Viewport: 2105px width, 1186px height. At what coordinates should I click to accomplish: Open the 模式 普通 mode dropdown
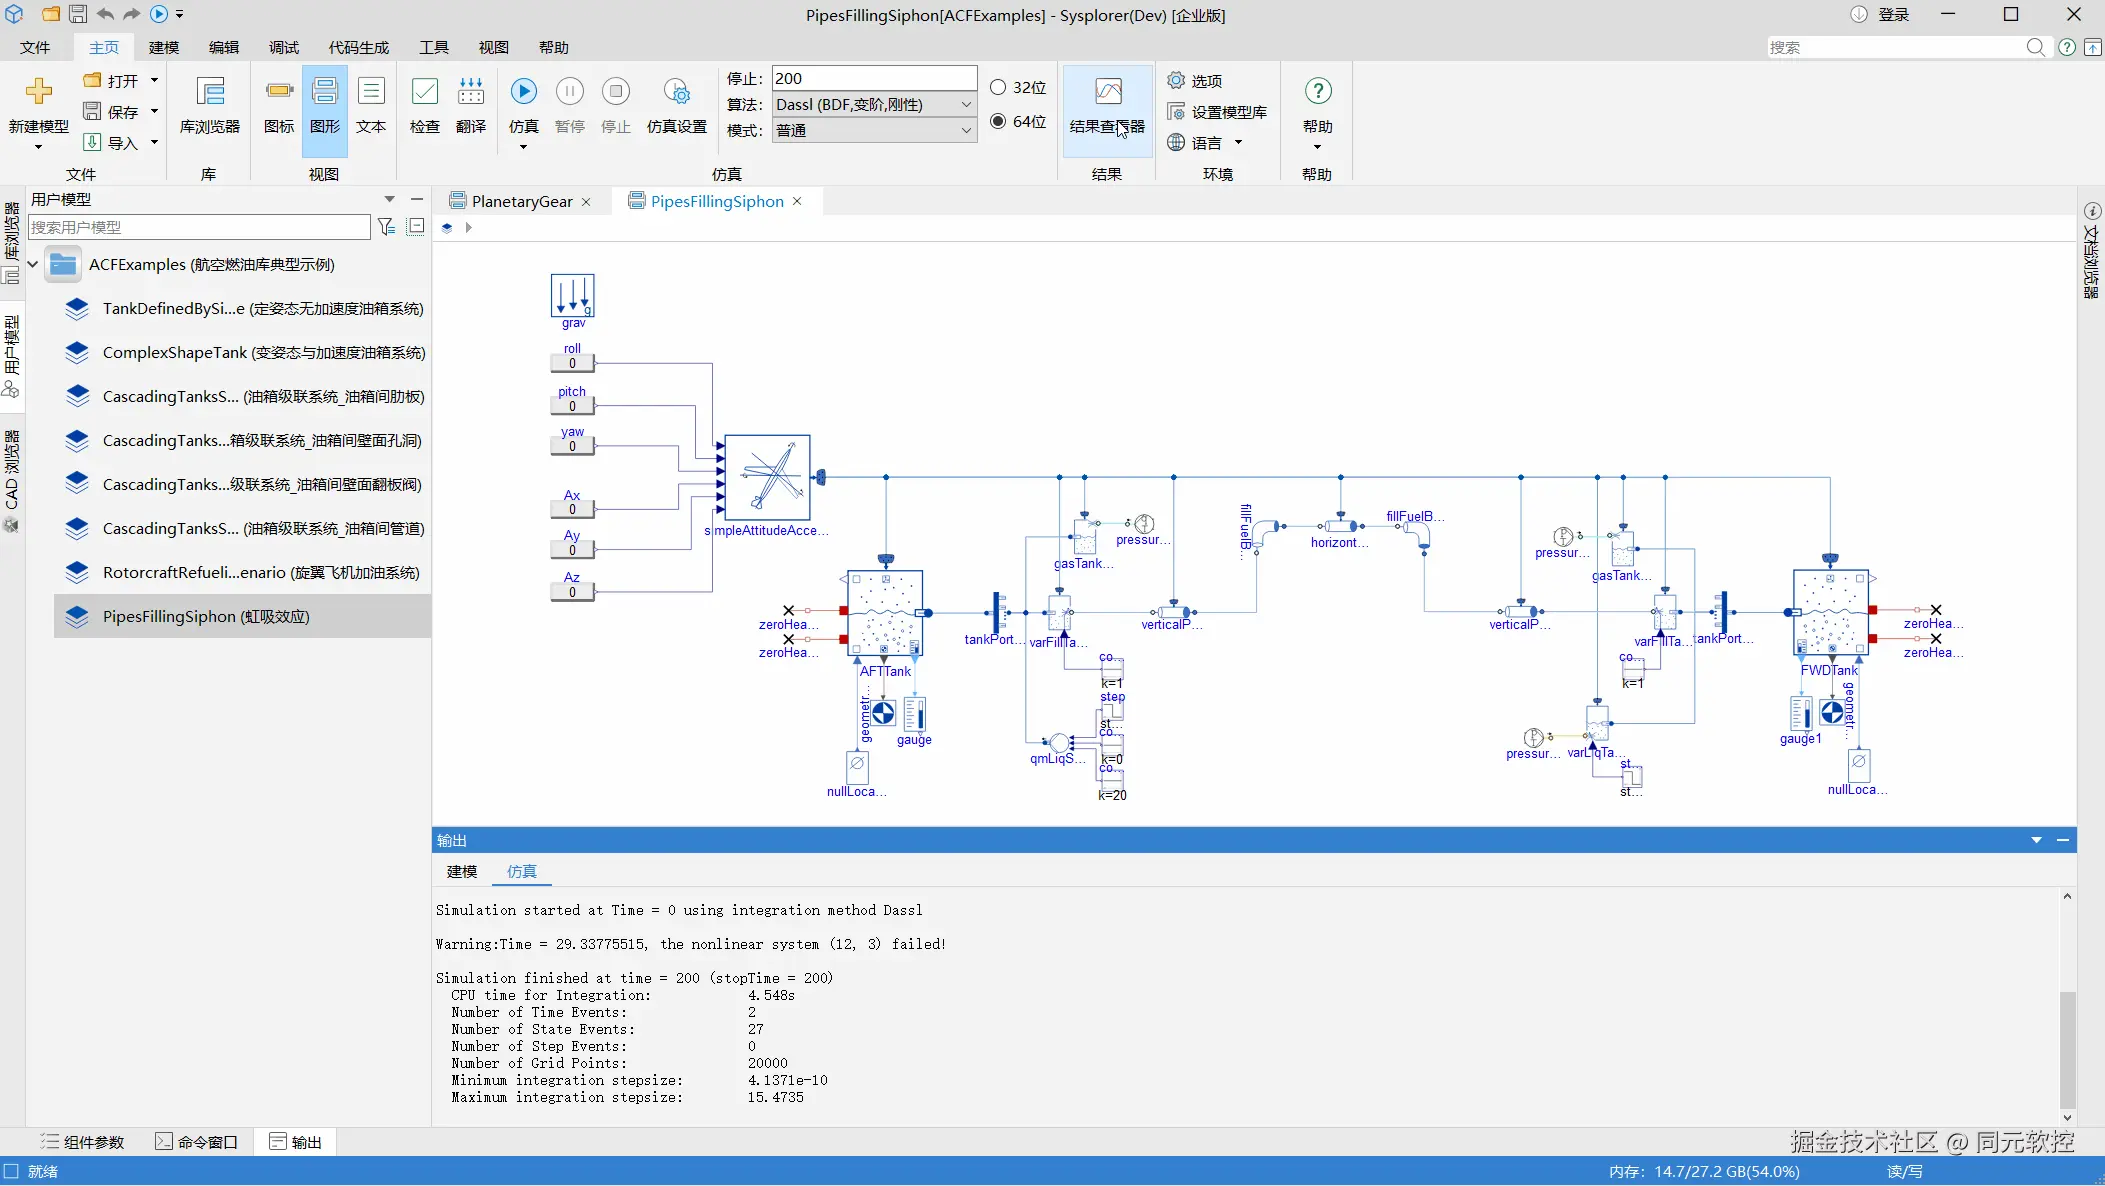pos(874,131)
